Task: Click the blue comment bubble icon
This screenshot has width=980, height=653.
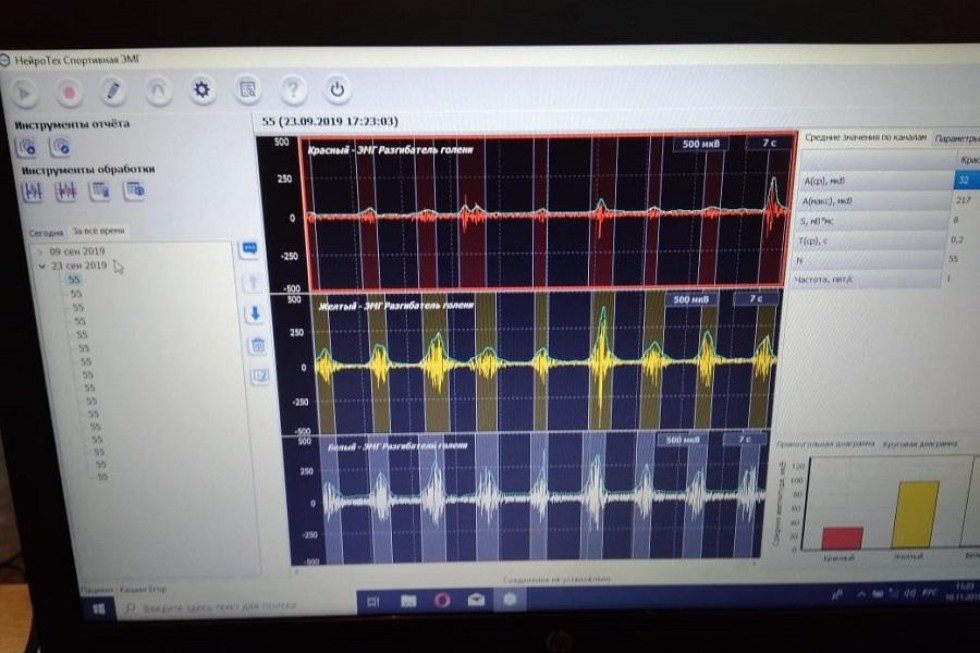Action: click(250, 248)
